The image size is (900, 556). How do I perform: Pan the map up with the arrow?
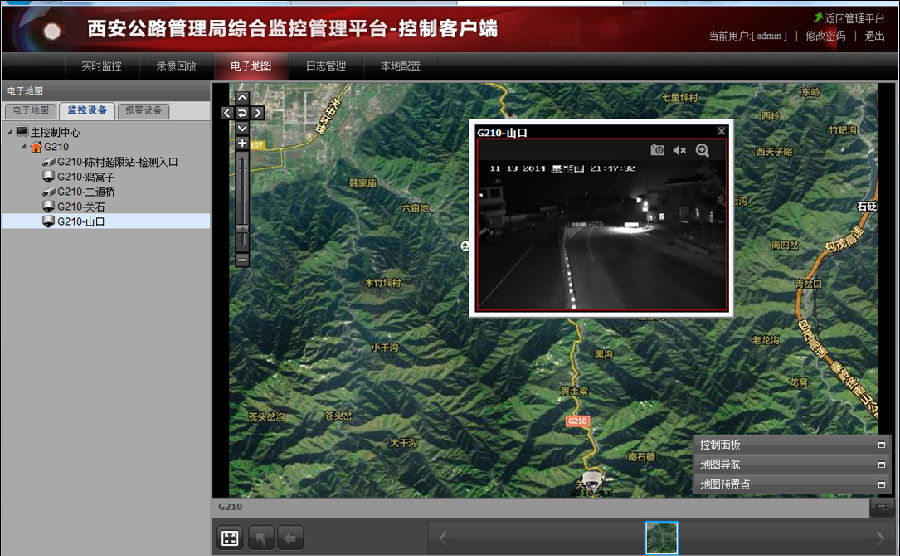[242, 99]
